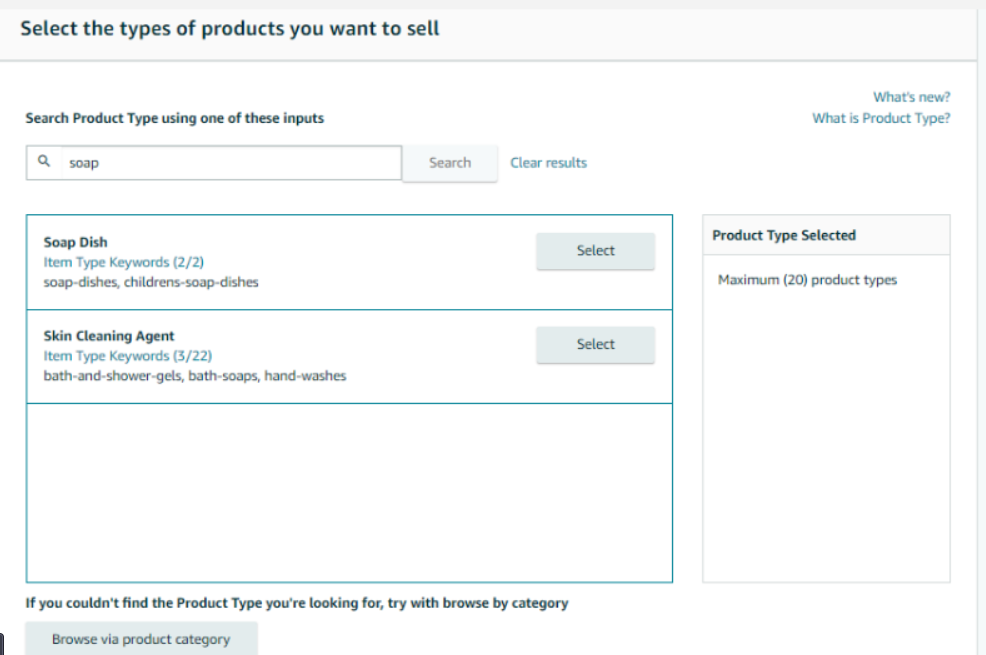Viewport: 986px width, 655px height.
Task: Select the Skin Cleaning Agent product type
Action: pos(595,345)
